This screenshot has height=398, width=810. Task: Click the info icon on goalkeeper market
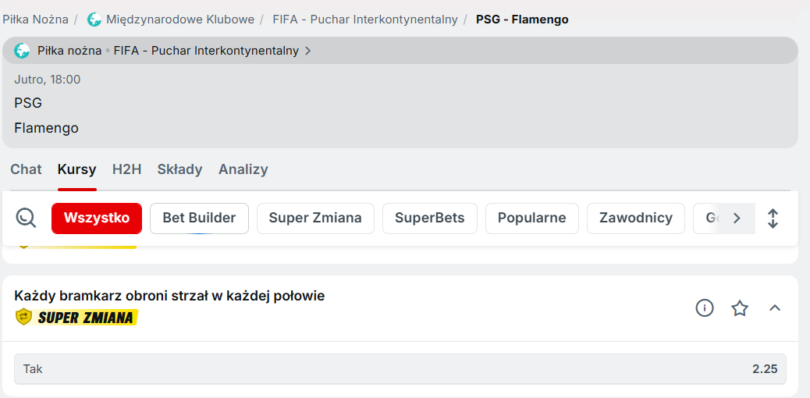coord(705,308)
